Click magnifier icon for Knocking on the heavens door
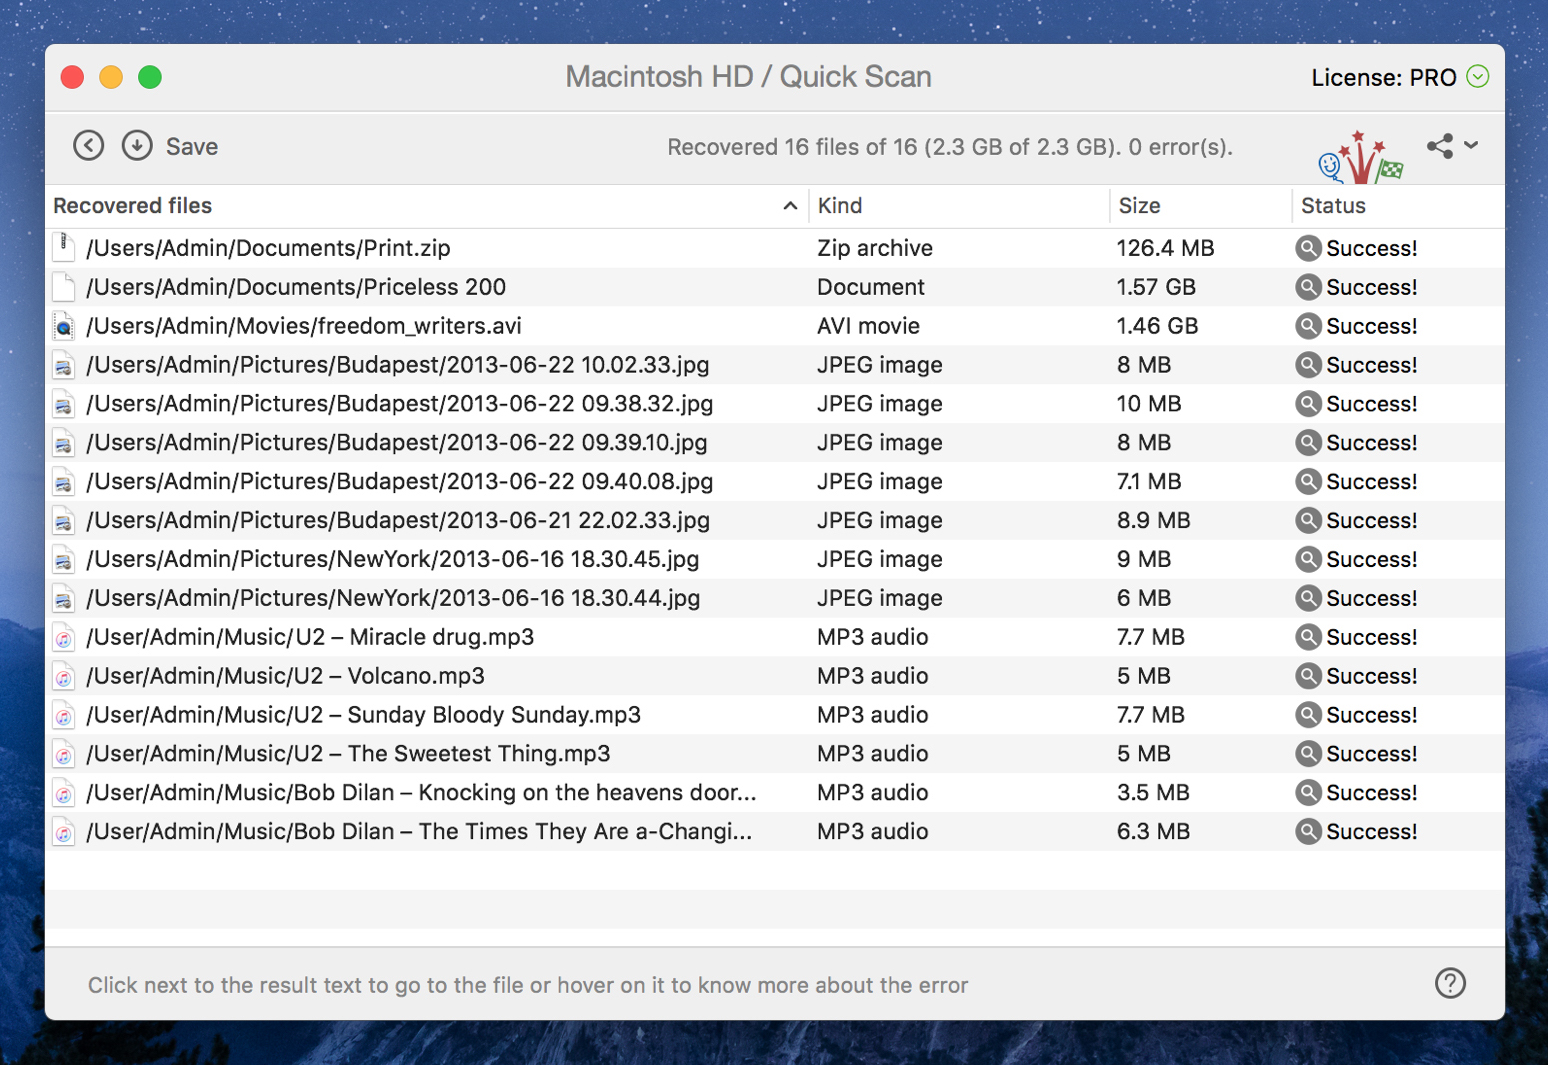The height and width of the screenshot is (1065, 1548). point(1308,792)
